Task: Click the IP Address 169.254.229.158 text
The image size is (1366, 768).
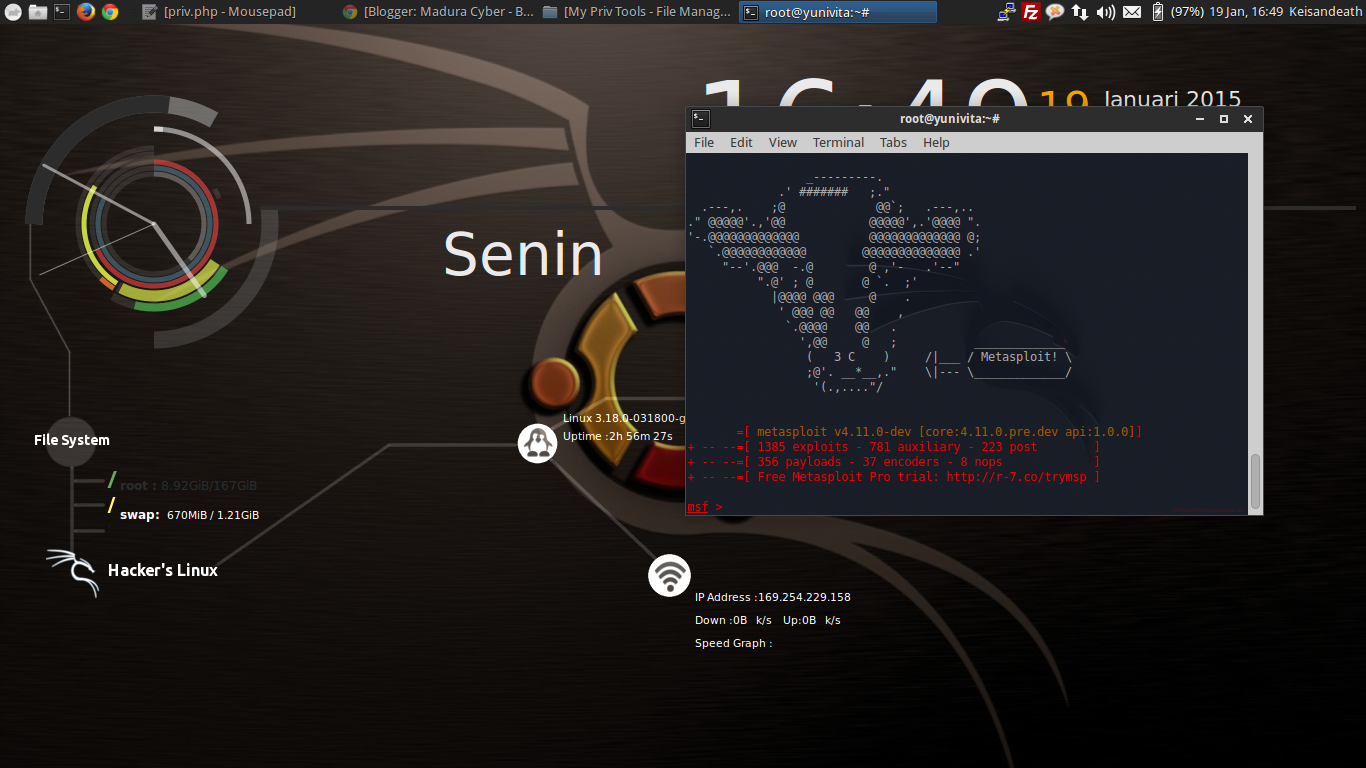Action: [773, 597]
